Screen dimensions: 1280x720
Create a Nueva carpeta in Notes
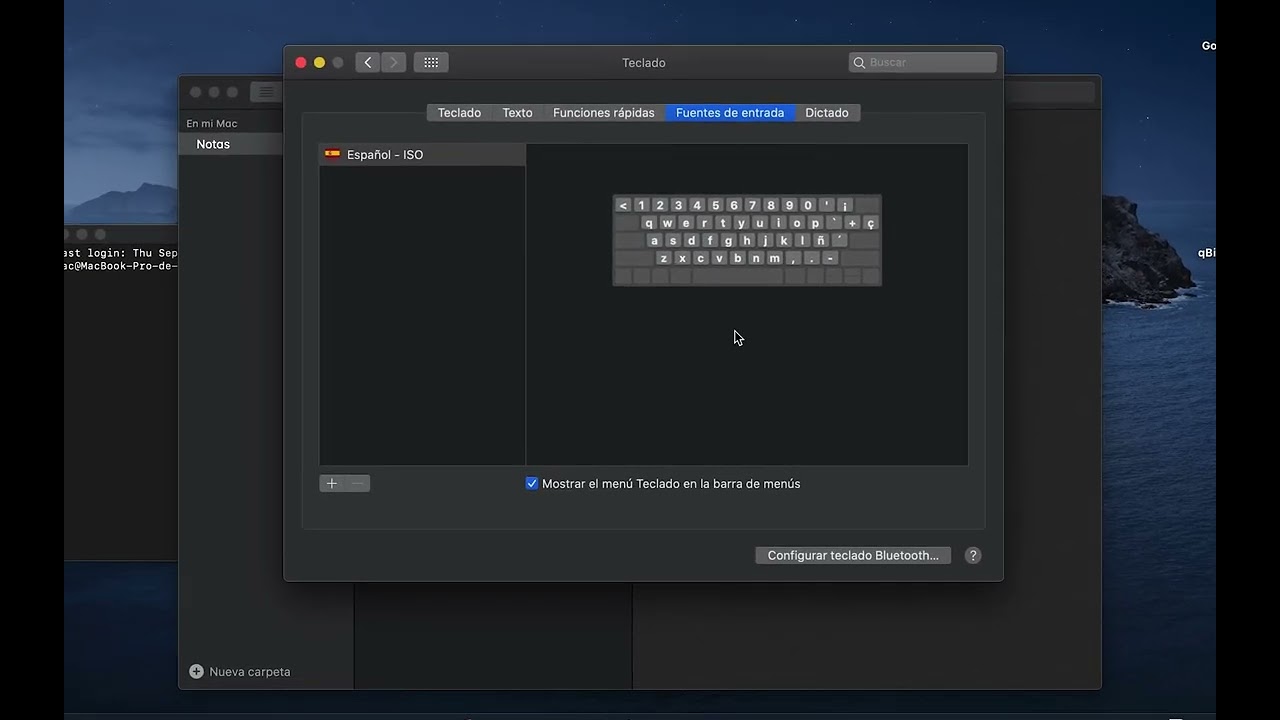240,672
